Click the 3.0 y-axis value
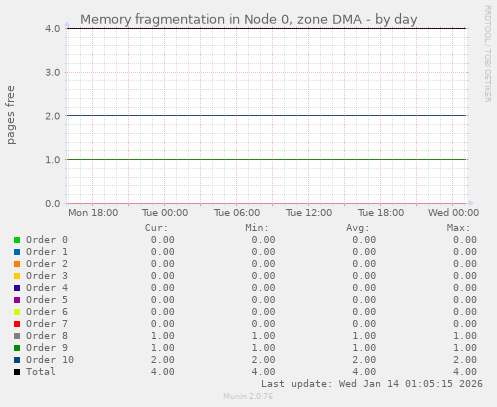This screenshot has height=407, width=497. pos(53,72)
